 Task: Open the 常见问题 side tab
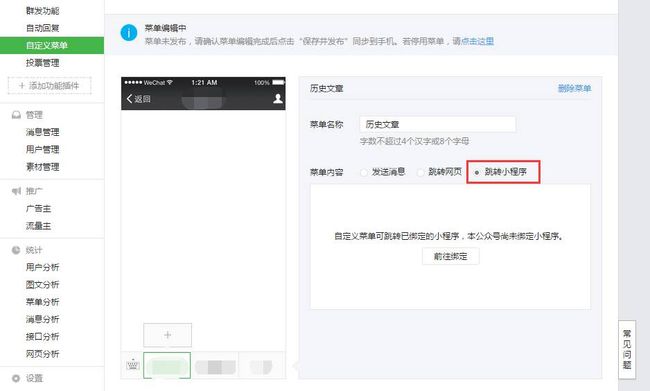(x=627, y=349)
